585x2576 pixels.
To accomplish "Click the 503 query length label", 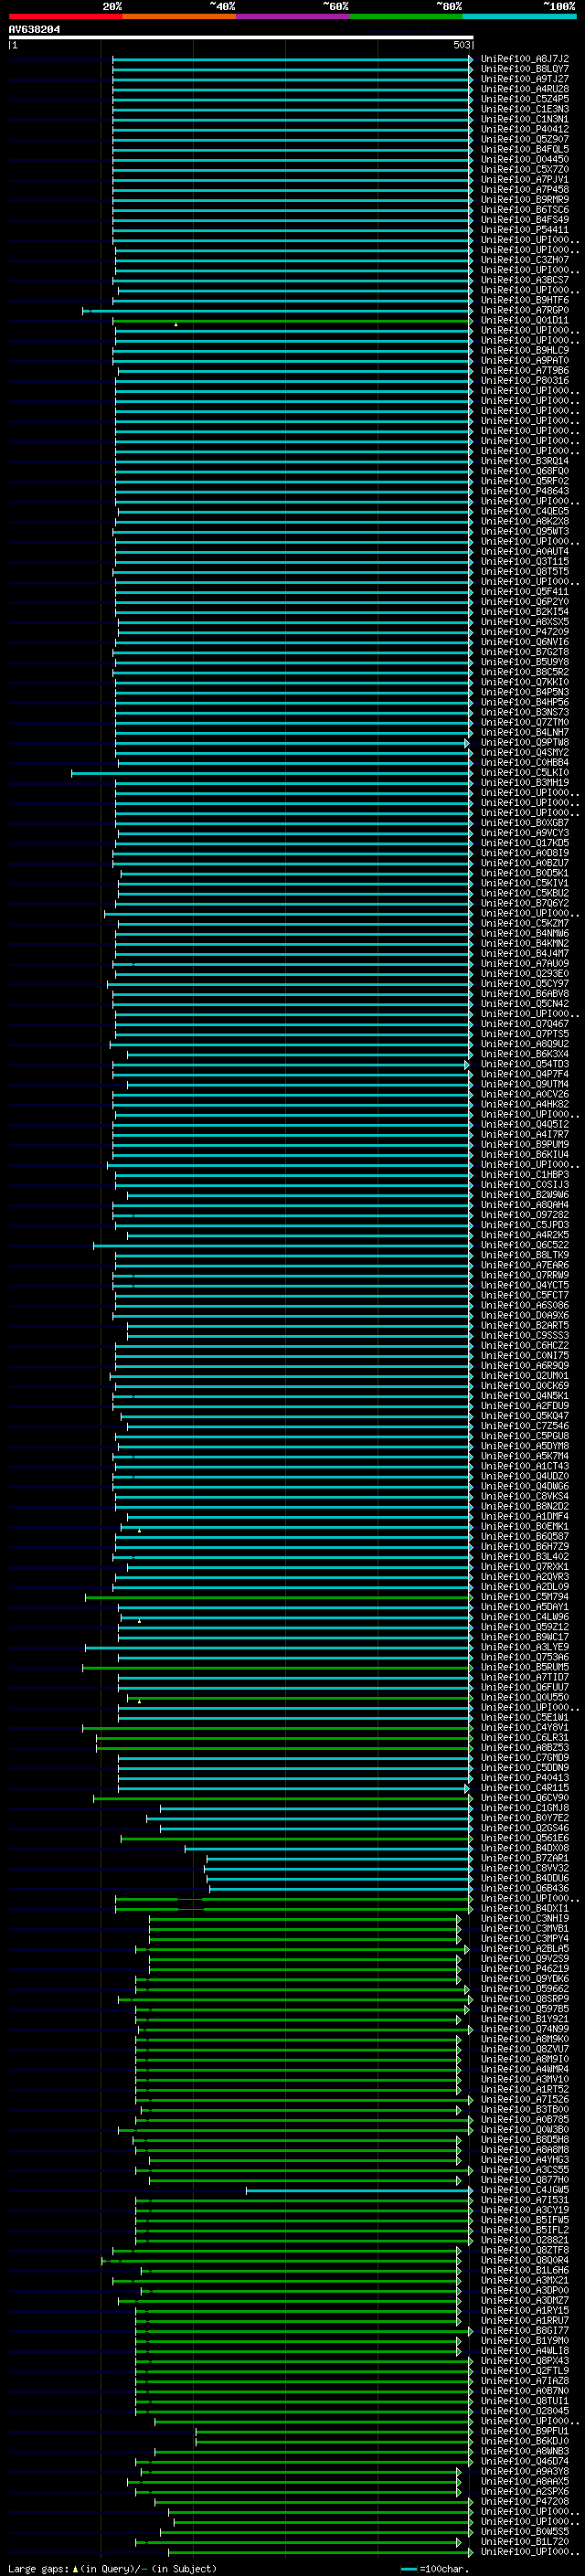I will click(461, 45).
